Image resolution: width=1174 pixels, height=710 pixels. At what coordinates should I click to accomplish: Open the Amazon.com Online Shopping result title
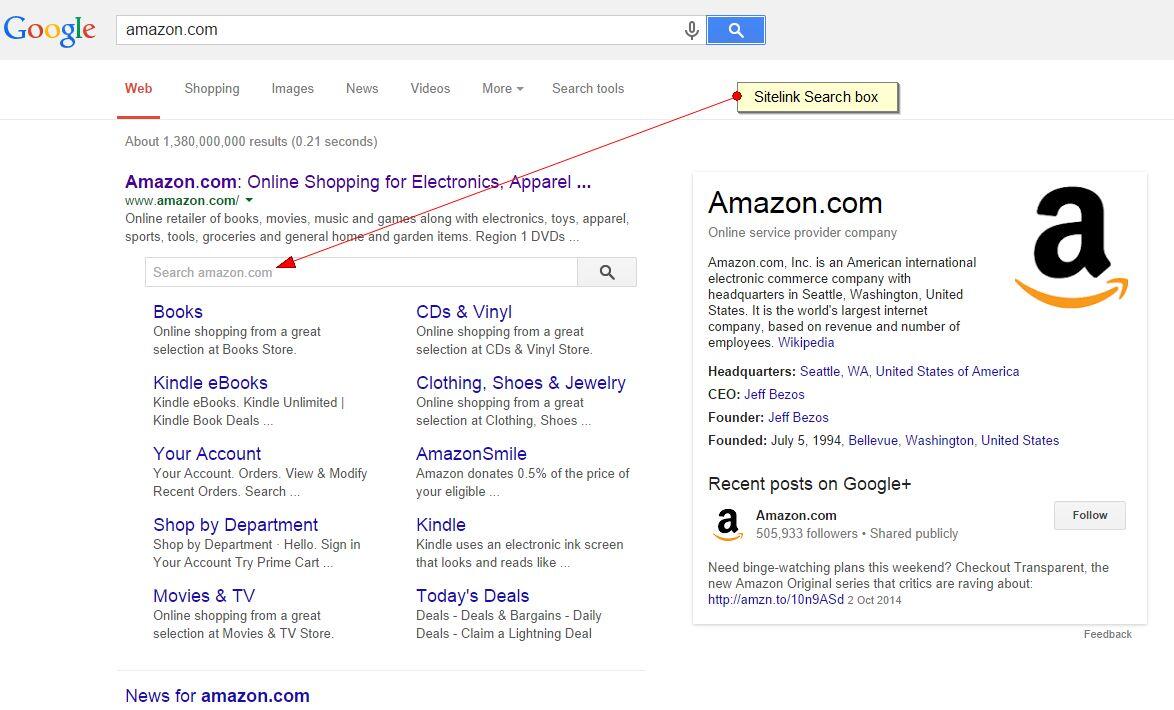click(358, 182)
